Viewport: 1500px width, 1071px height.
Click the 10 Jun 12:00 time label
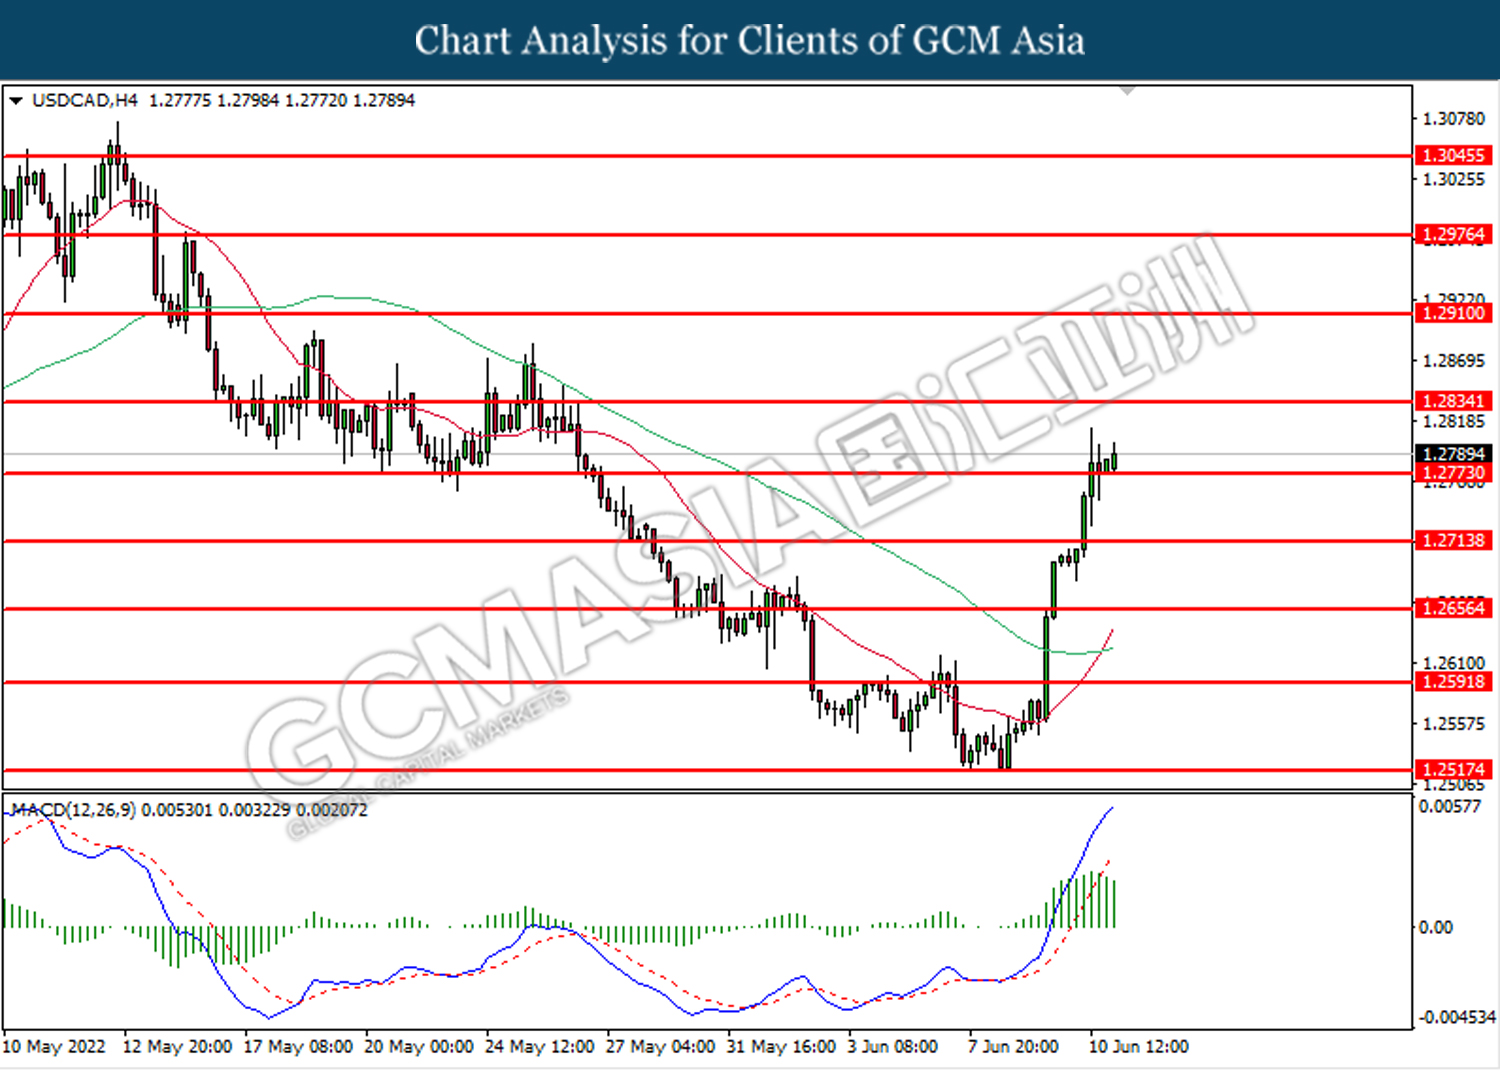[1139, 1047]
